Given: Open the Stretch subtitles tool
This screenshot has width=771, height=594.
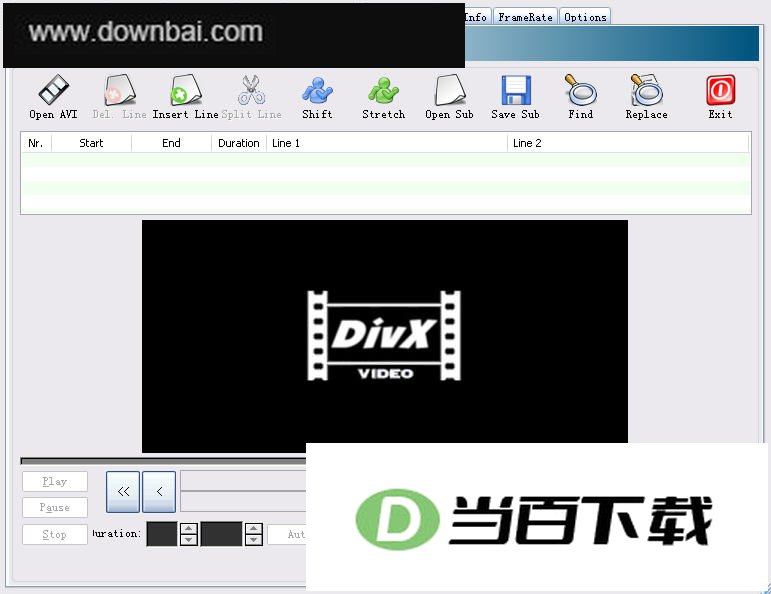Looking at the screenshot, I should pyautogui.click(x=384, y=97).
